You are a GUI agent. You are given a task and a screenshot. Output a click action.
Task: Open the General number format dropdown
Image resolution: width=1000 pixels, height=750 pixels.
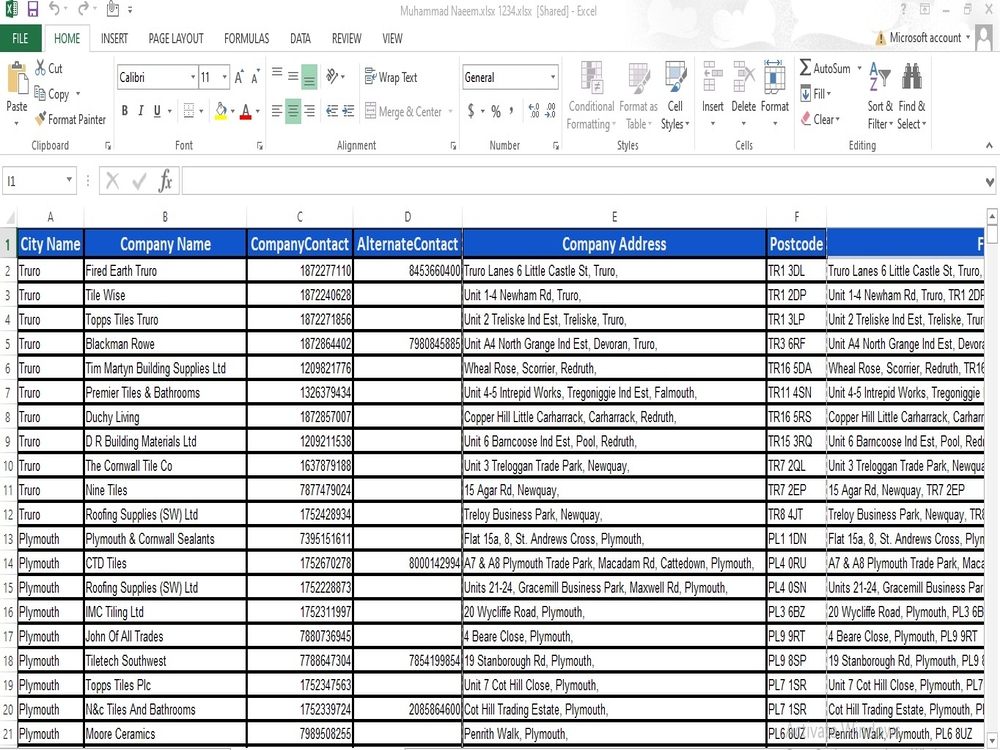(552, 77)
